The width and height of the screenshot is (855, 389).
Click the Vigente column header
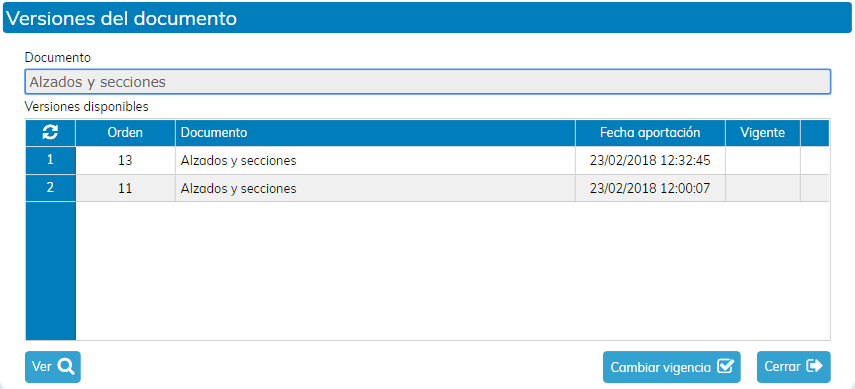(x=762, y=133)
